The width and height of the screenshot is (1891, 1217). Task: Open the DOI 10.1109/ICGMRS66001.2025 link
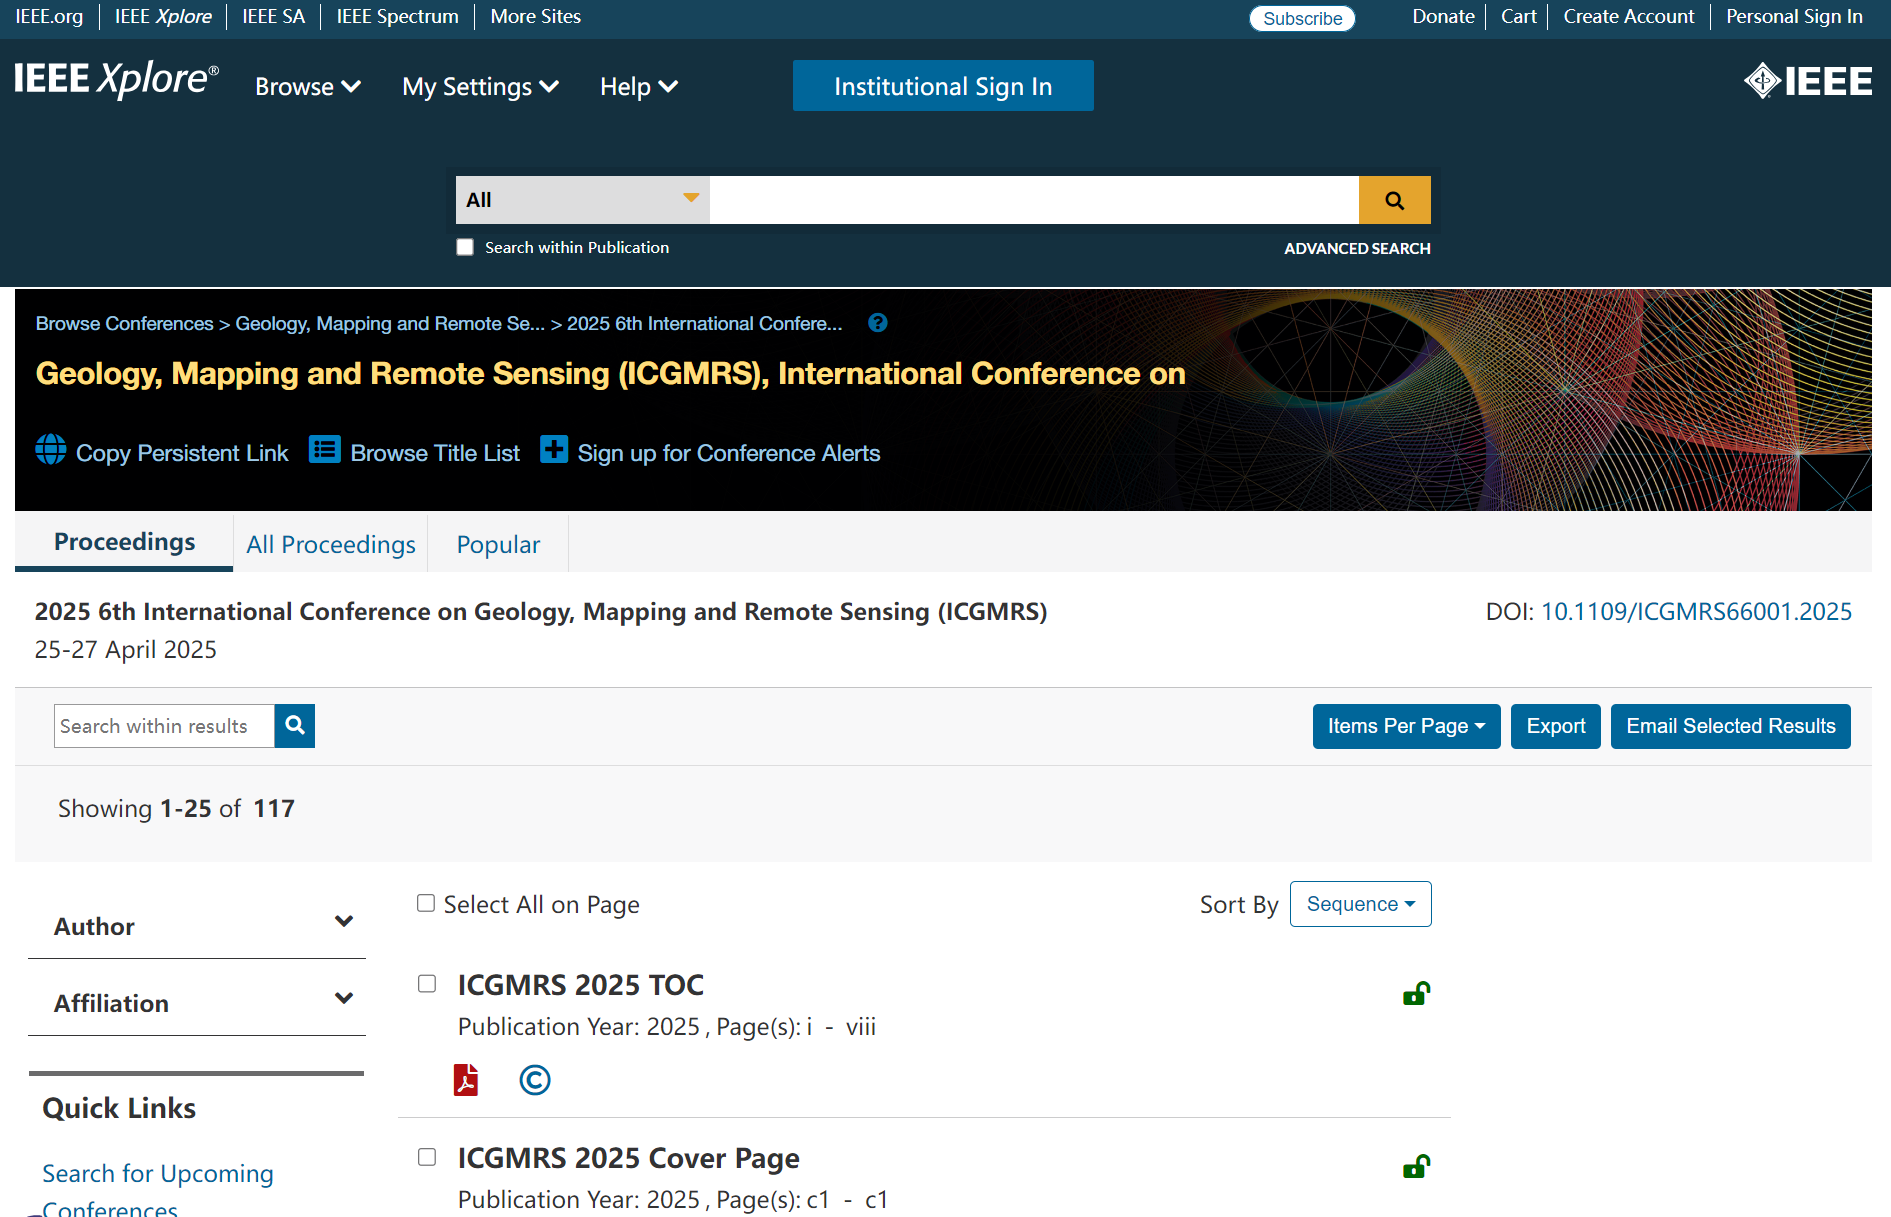[1696, 612]
